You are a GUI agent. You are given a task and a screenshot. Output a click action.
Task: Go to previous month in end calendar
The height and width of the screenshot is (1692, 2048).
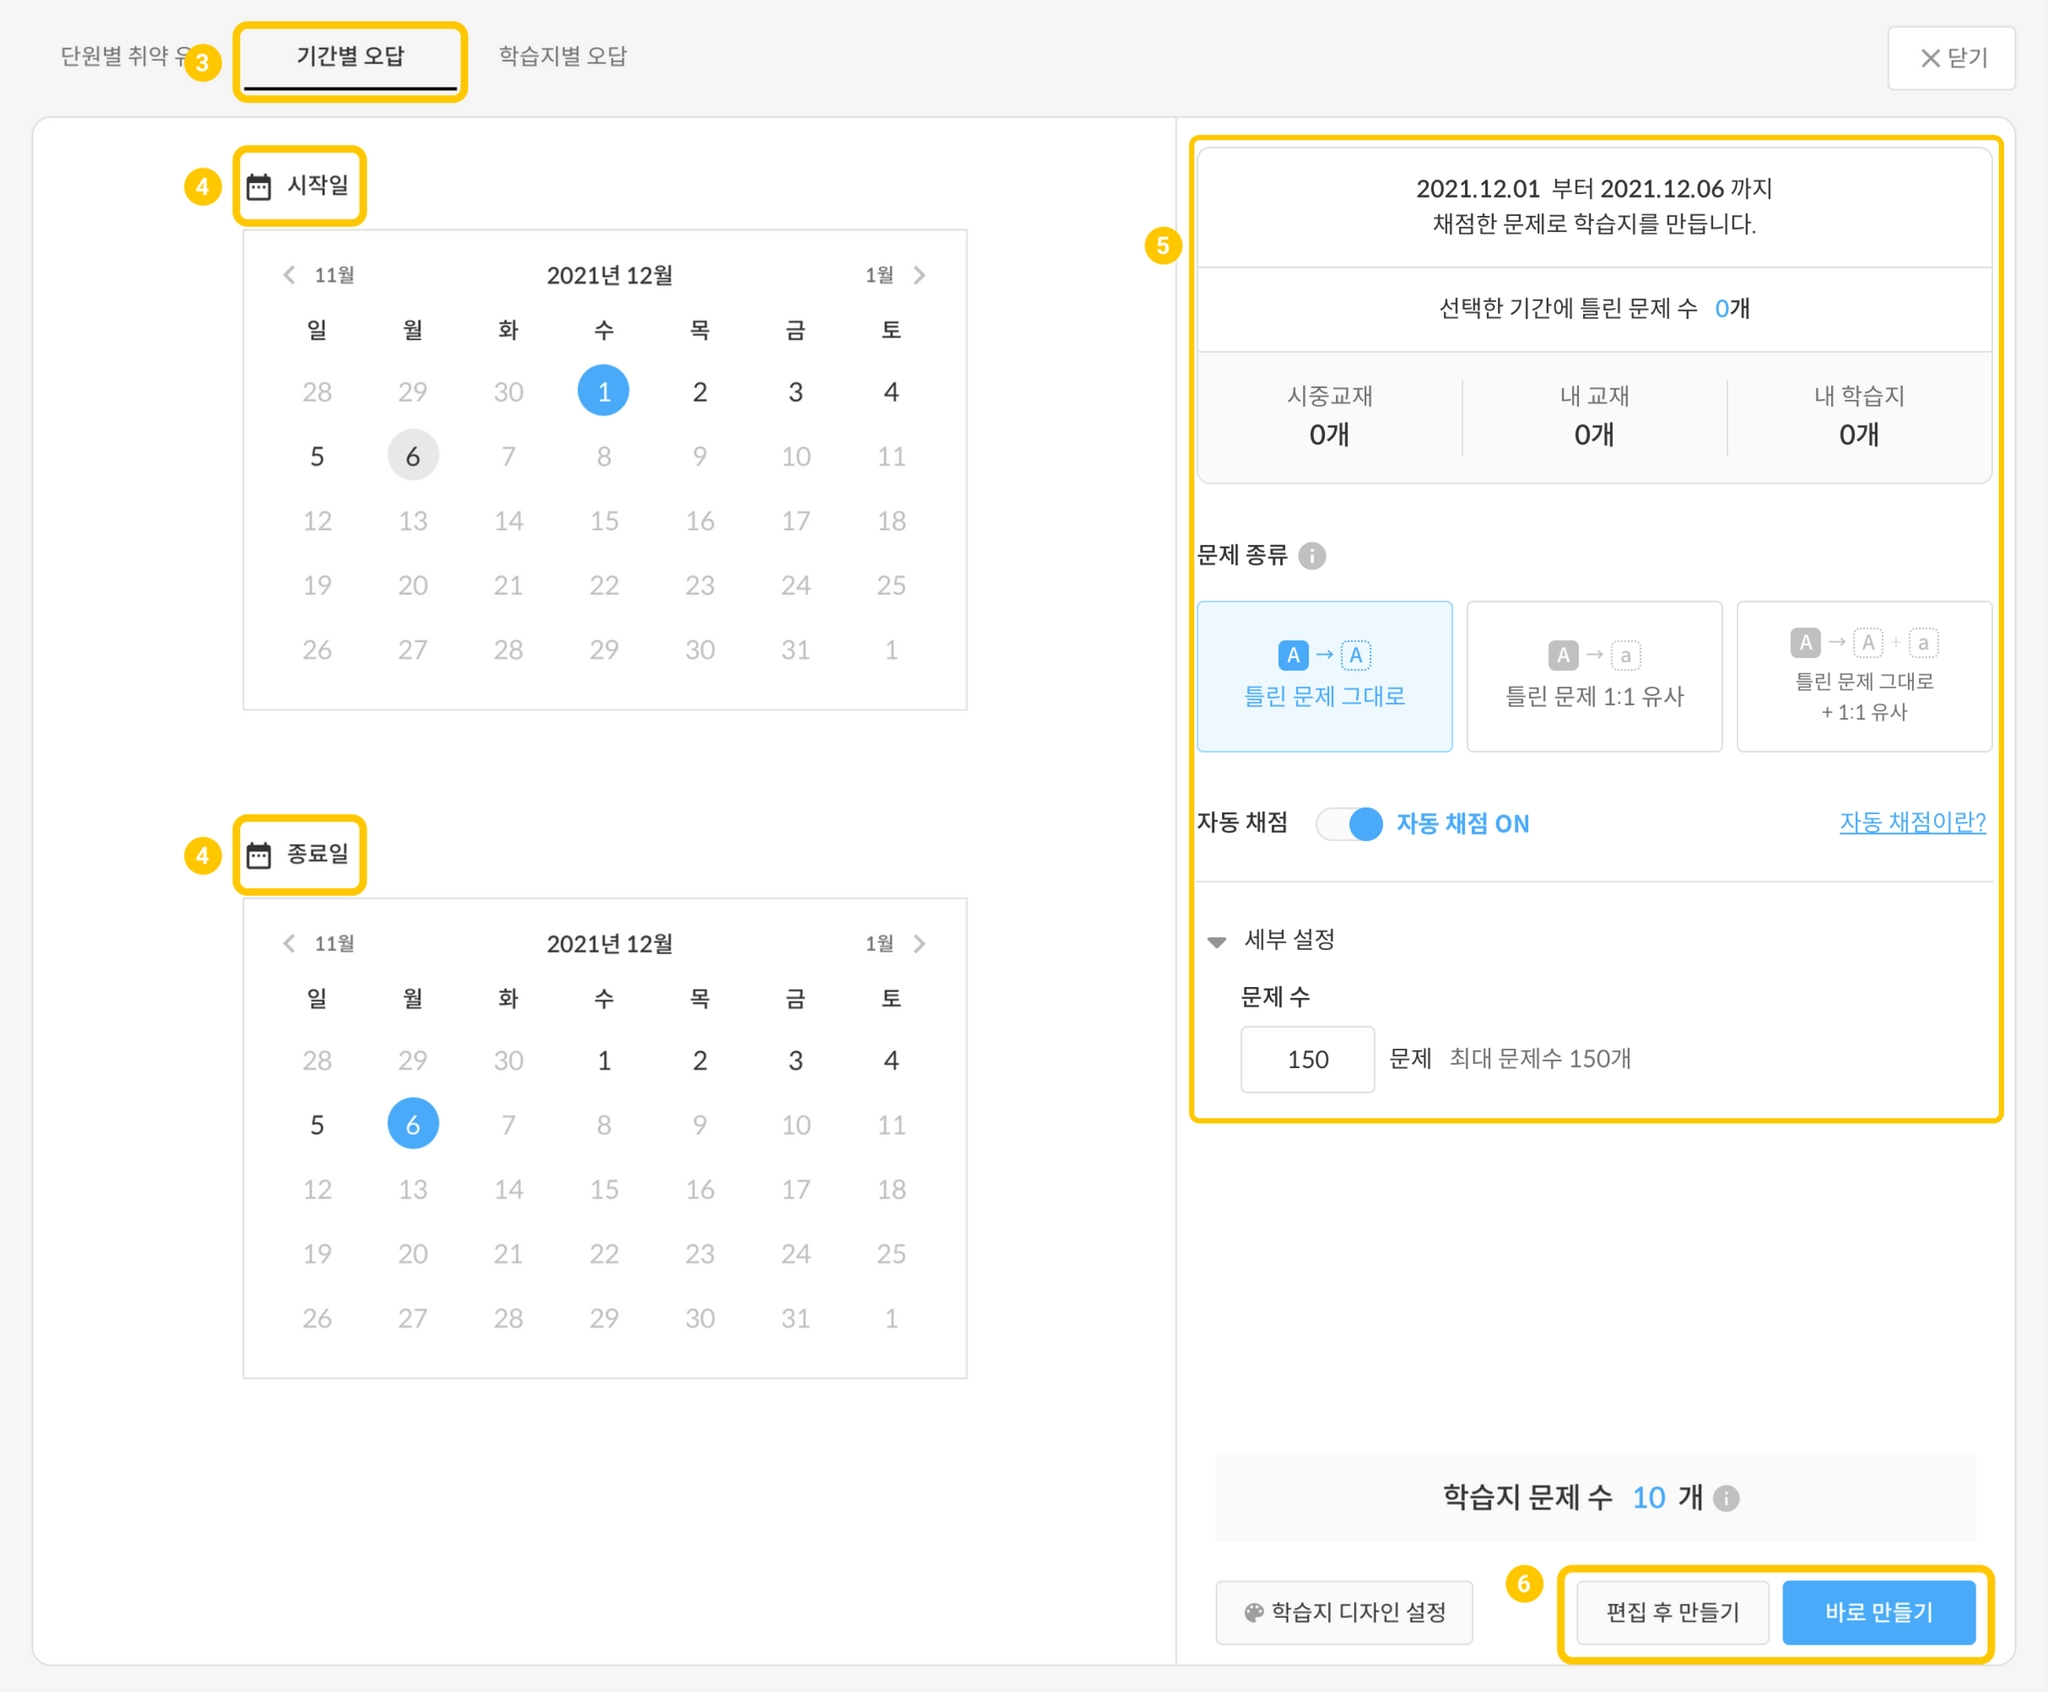point(290,943)
